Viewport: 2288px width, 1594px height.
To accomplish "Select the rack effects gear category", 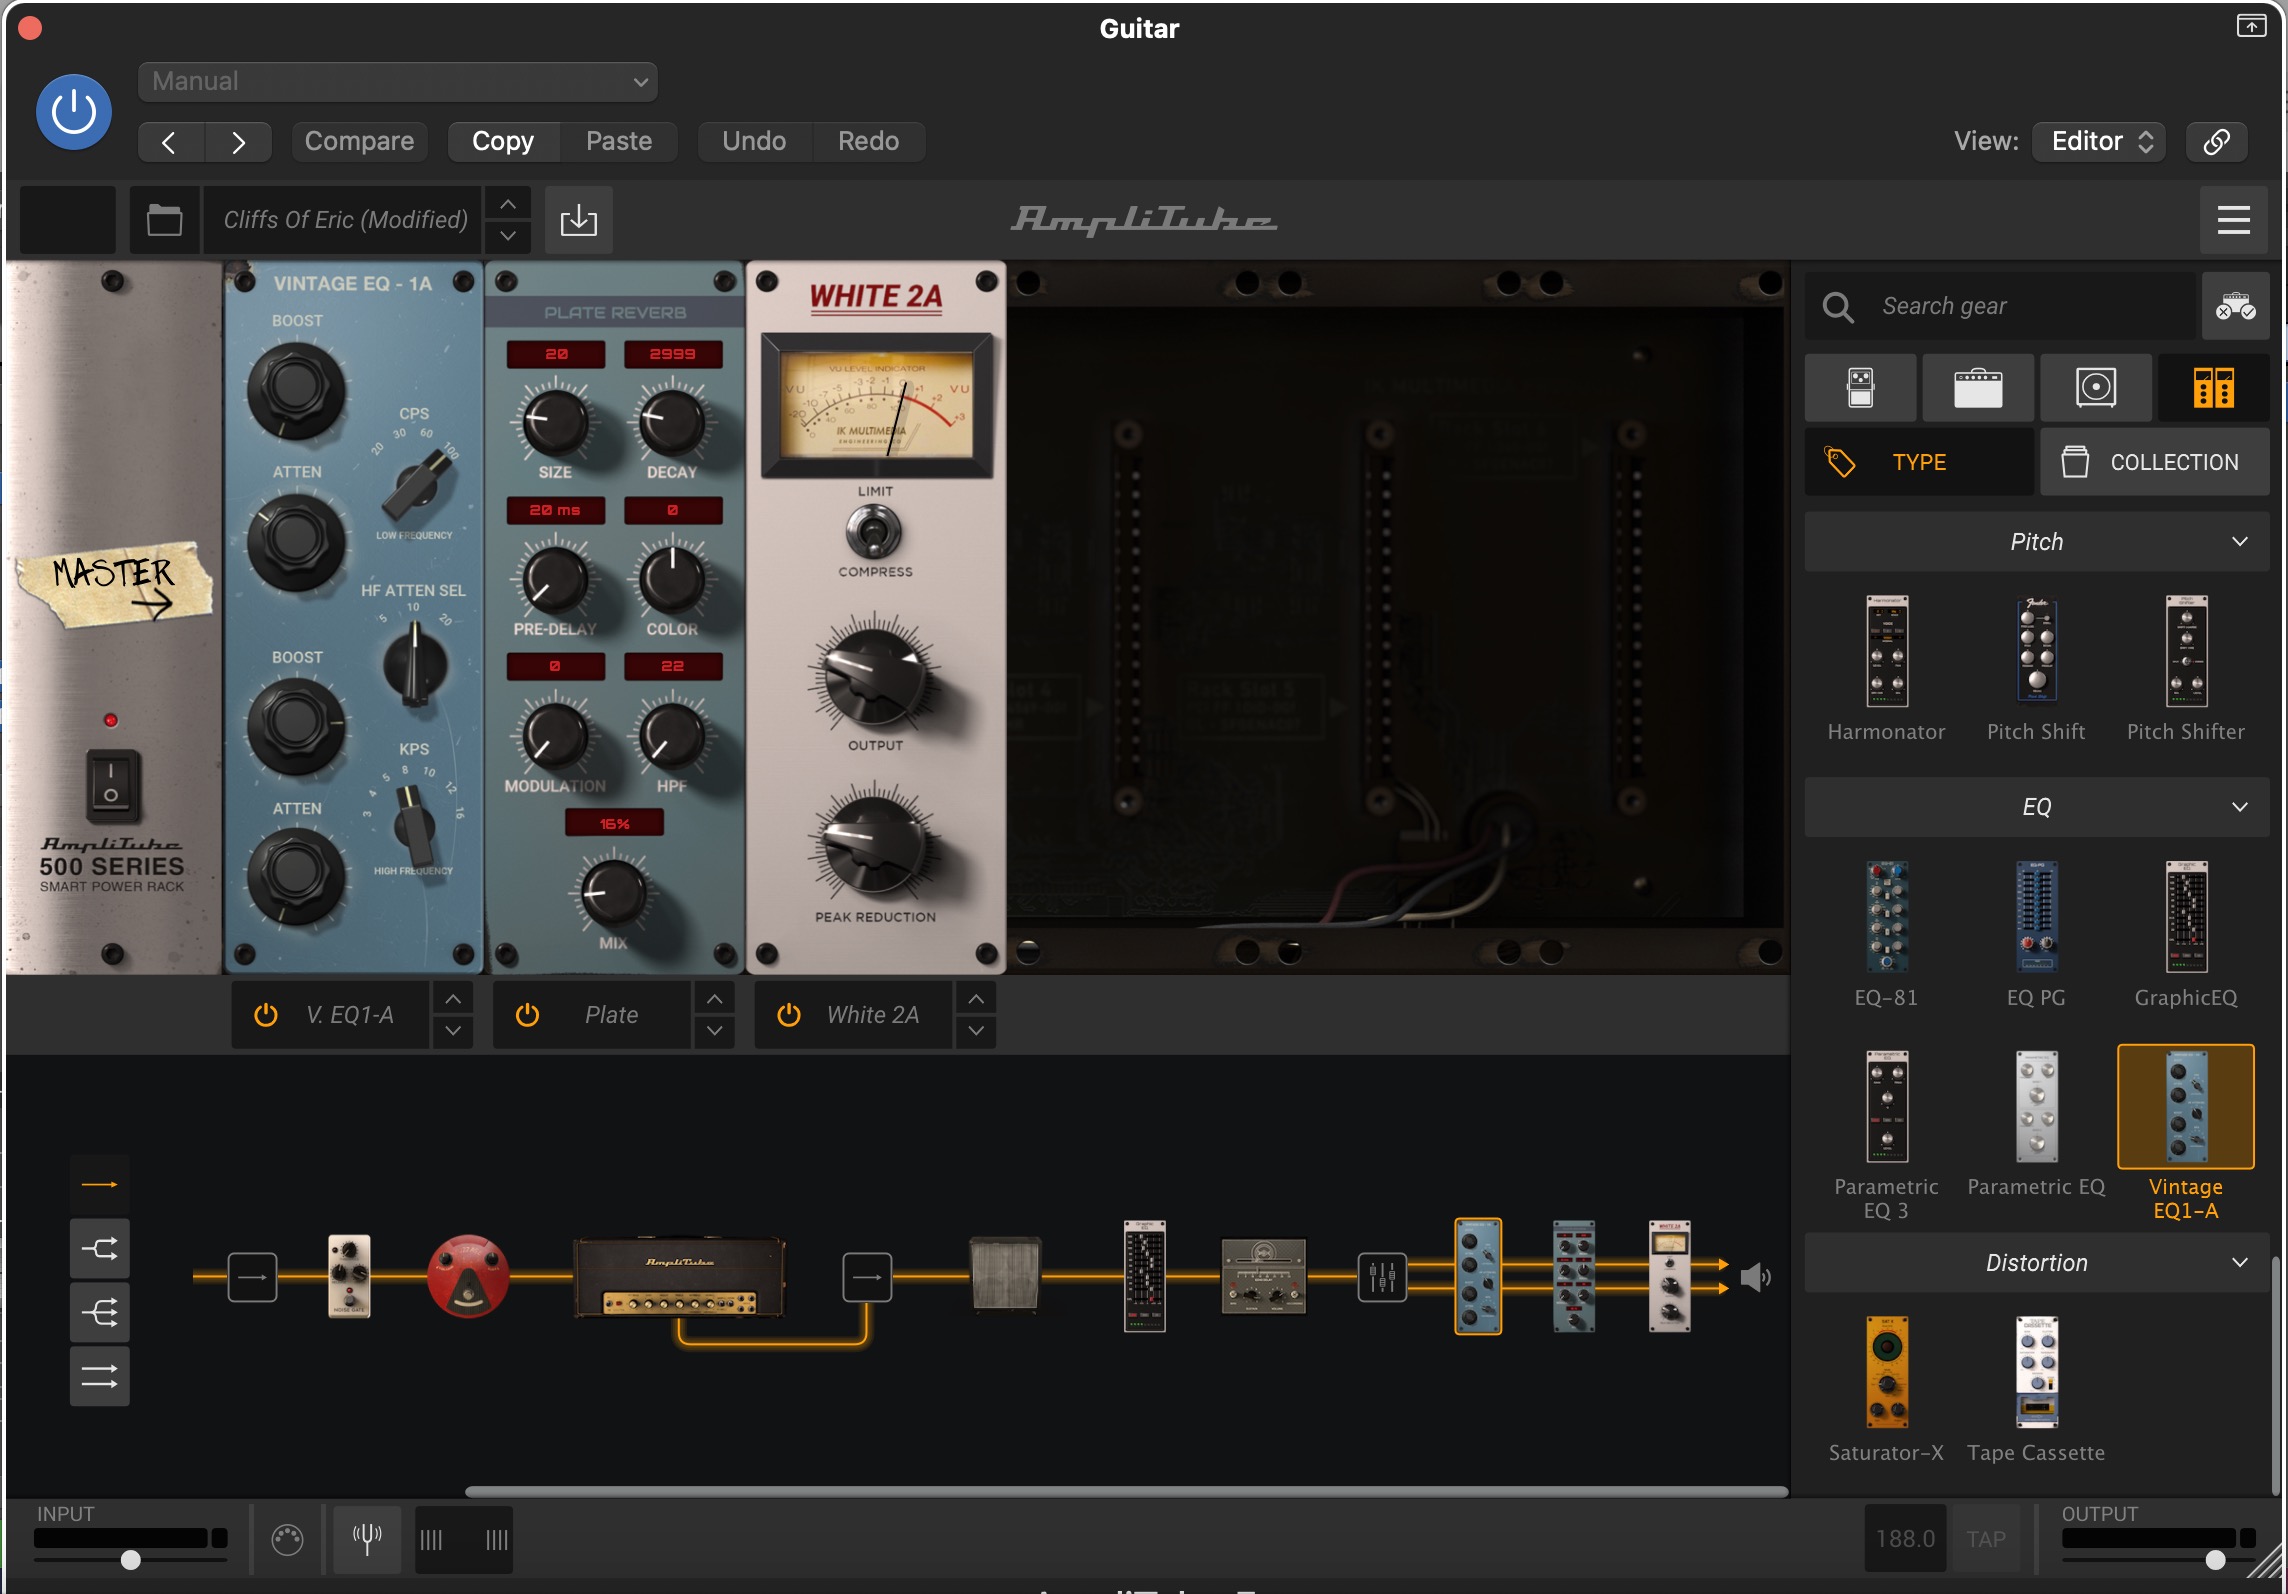I will click(x=2213, y=387).
